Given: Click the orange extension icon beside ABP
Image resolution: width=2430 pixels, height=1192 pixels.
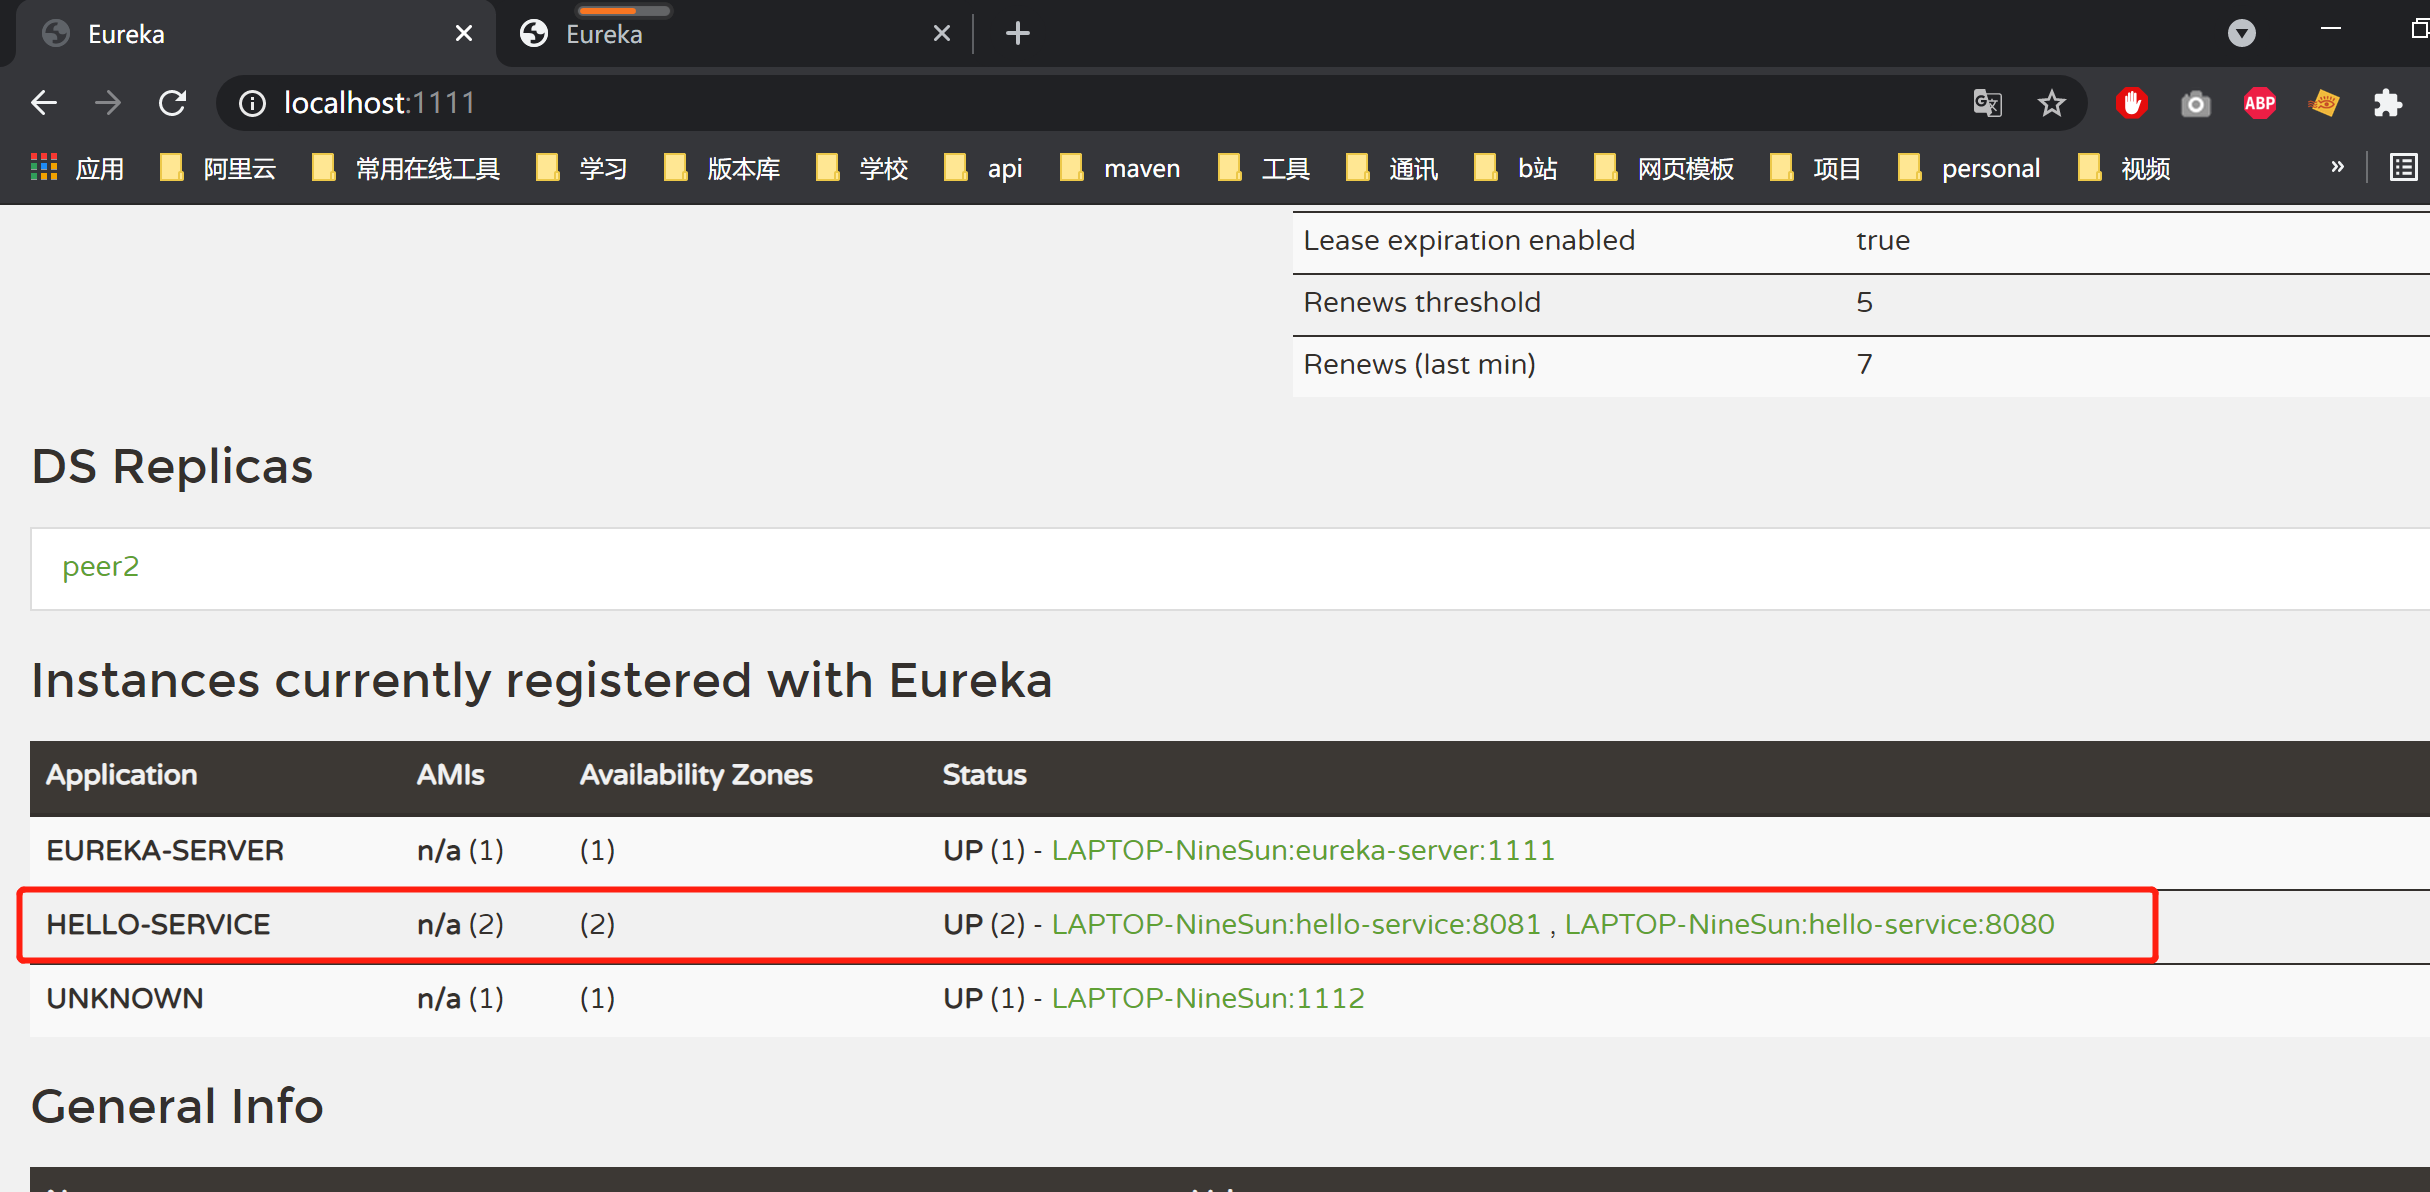Looking at the screenshot, I should coord(2324,103).
